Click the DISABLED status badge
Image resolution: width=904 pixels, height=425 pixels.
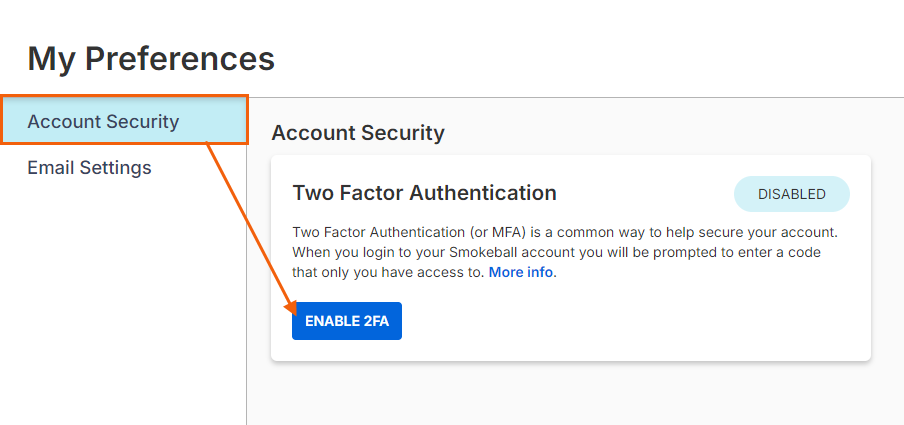pyautogui.click(x=791, y=194)
